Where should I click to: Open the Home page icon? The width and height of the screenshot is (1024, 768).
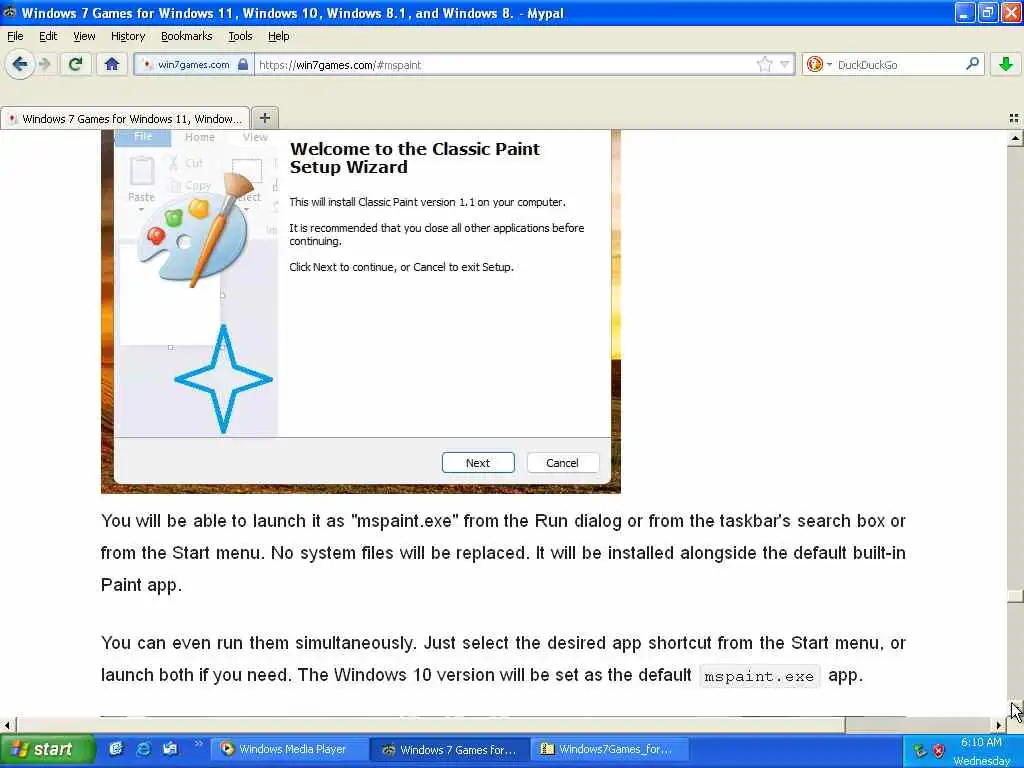[x=112, y=64]
